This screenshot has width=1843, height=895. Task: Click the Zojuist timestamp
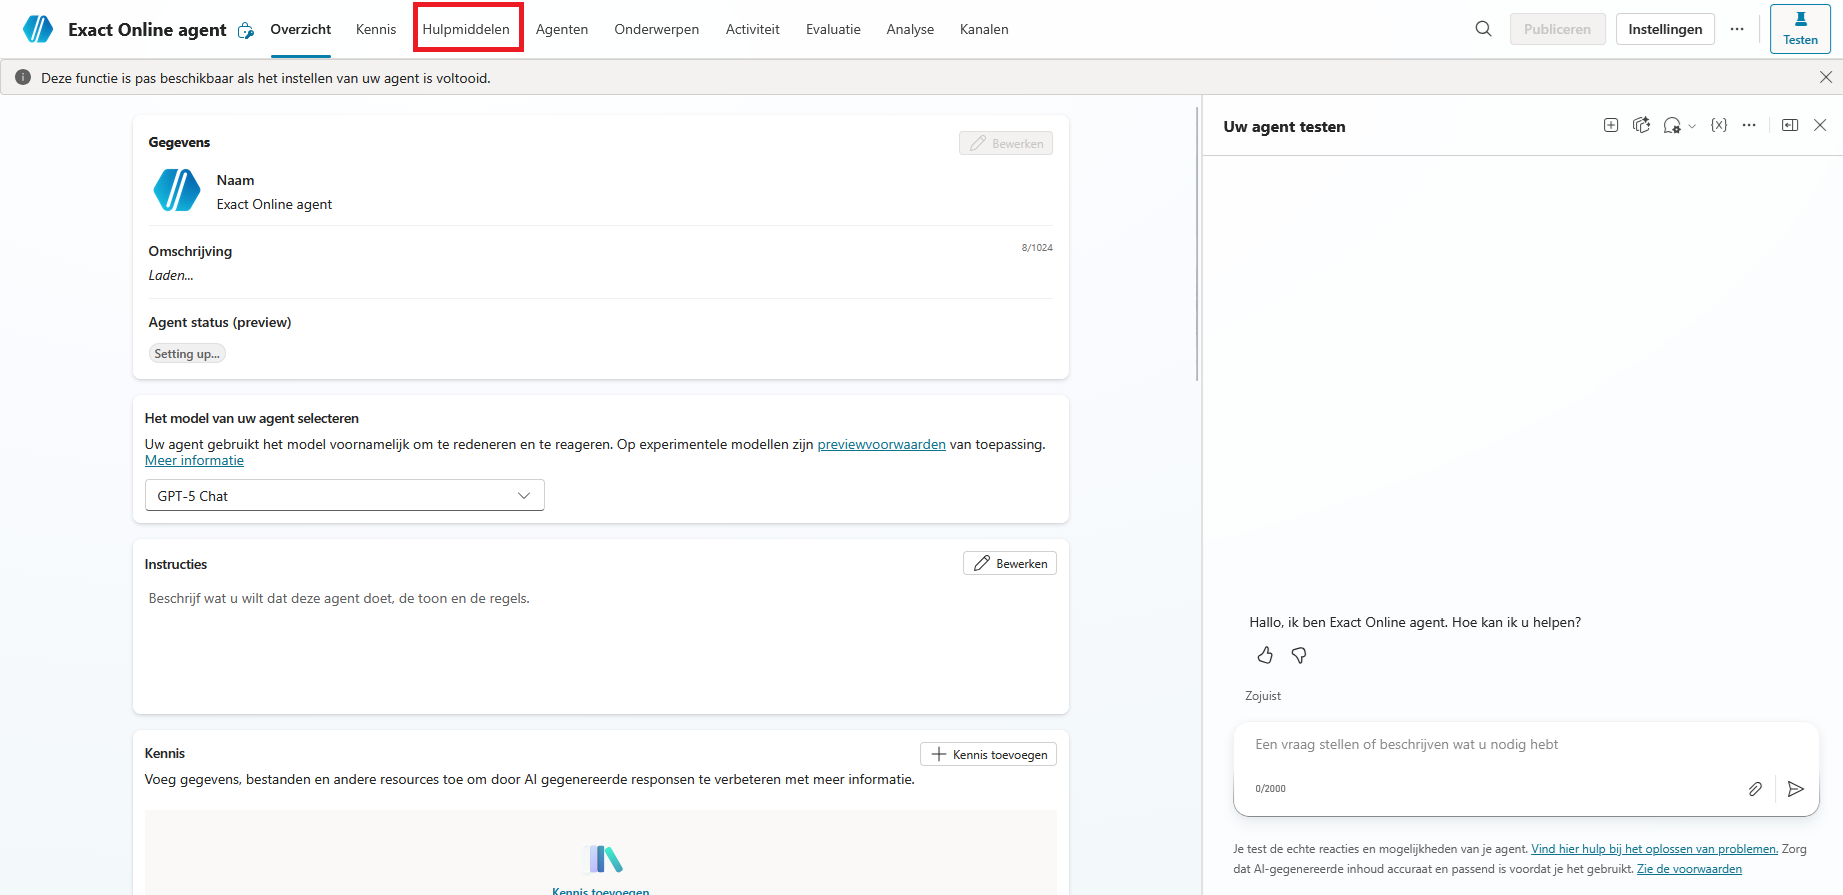coord(1263,696)
